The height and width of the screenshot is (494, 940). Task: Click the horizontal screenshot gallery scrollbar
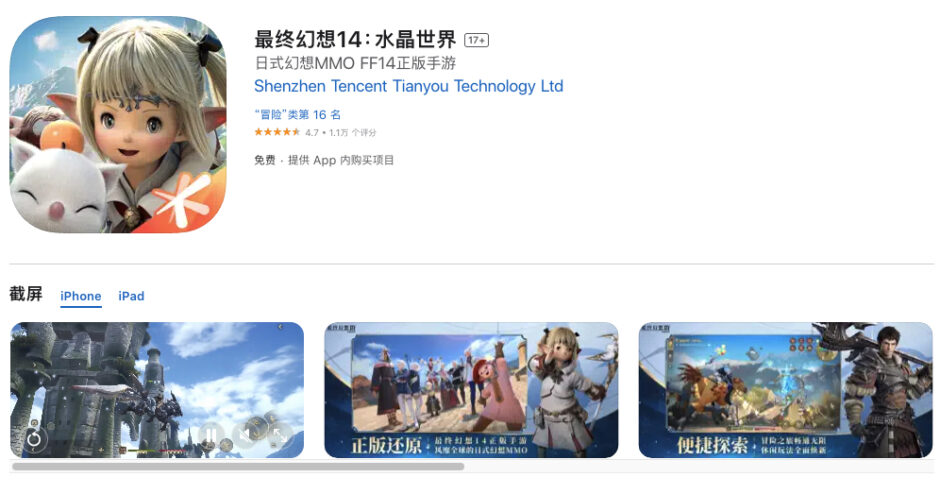pyautogui.click(x=238, y=466)
